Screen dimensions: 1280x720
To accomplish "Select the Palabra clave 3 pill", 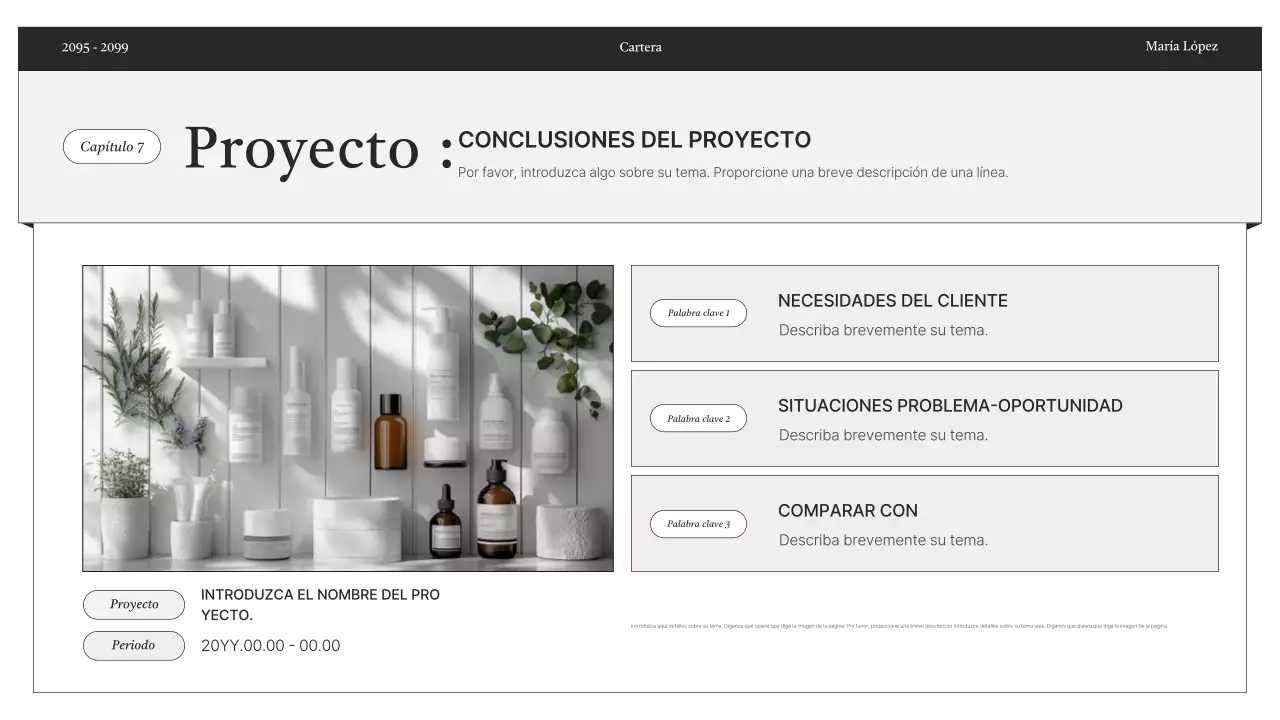I will 698,523.
